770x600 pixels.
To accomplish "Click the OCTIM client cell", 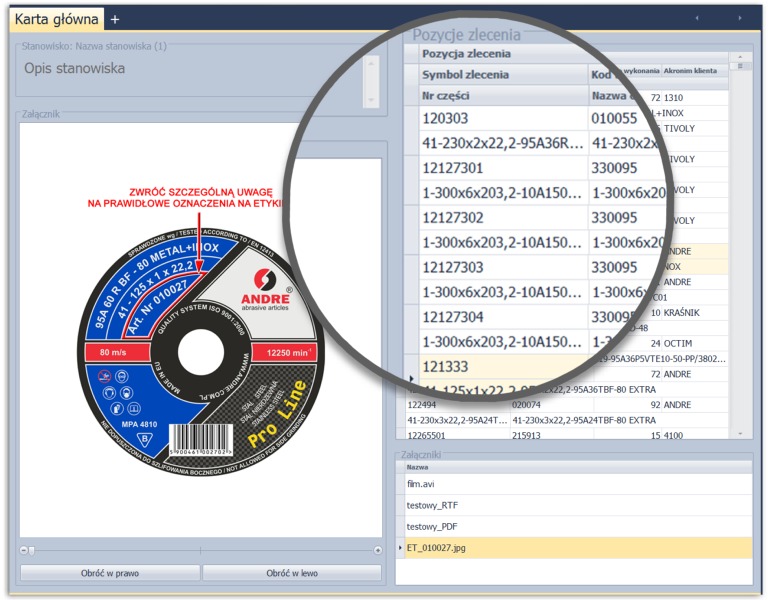I will pyautogui.click(x=694, y=343).
